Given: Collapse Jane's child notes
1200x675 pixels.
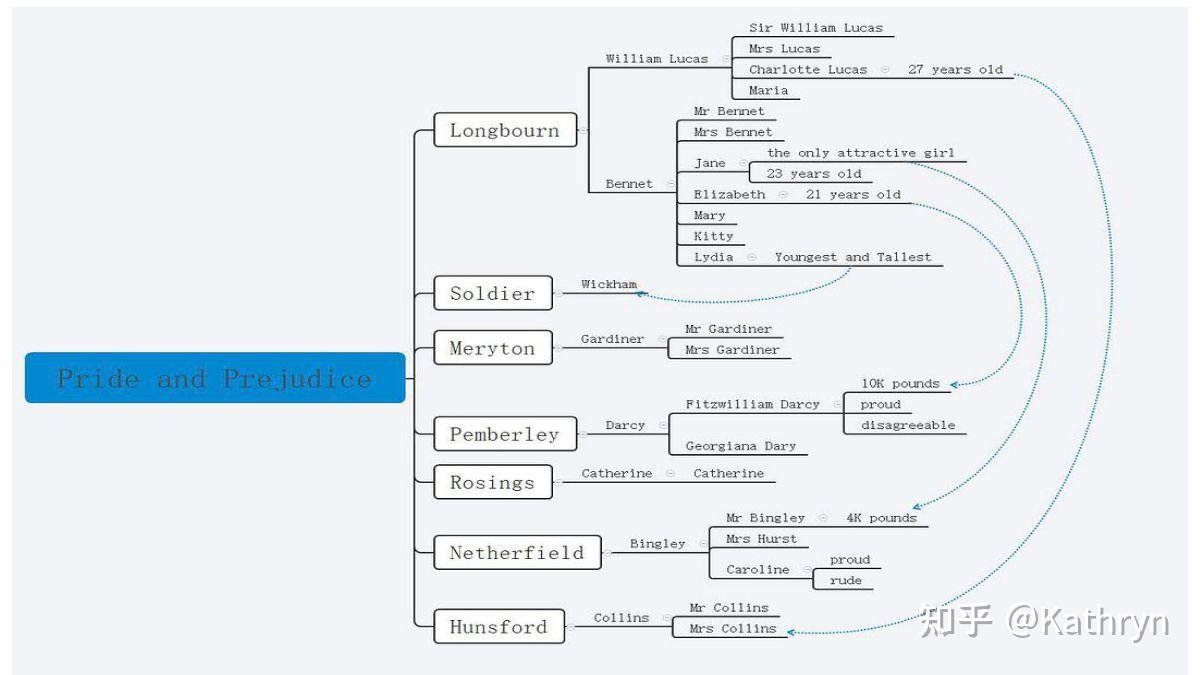Looking at the screenshot, I should [x=743, y=163].
